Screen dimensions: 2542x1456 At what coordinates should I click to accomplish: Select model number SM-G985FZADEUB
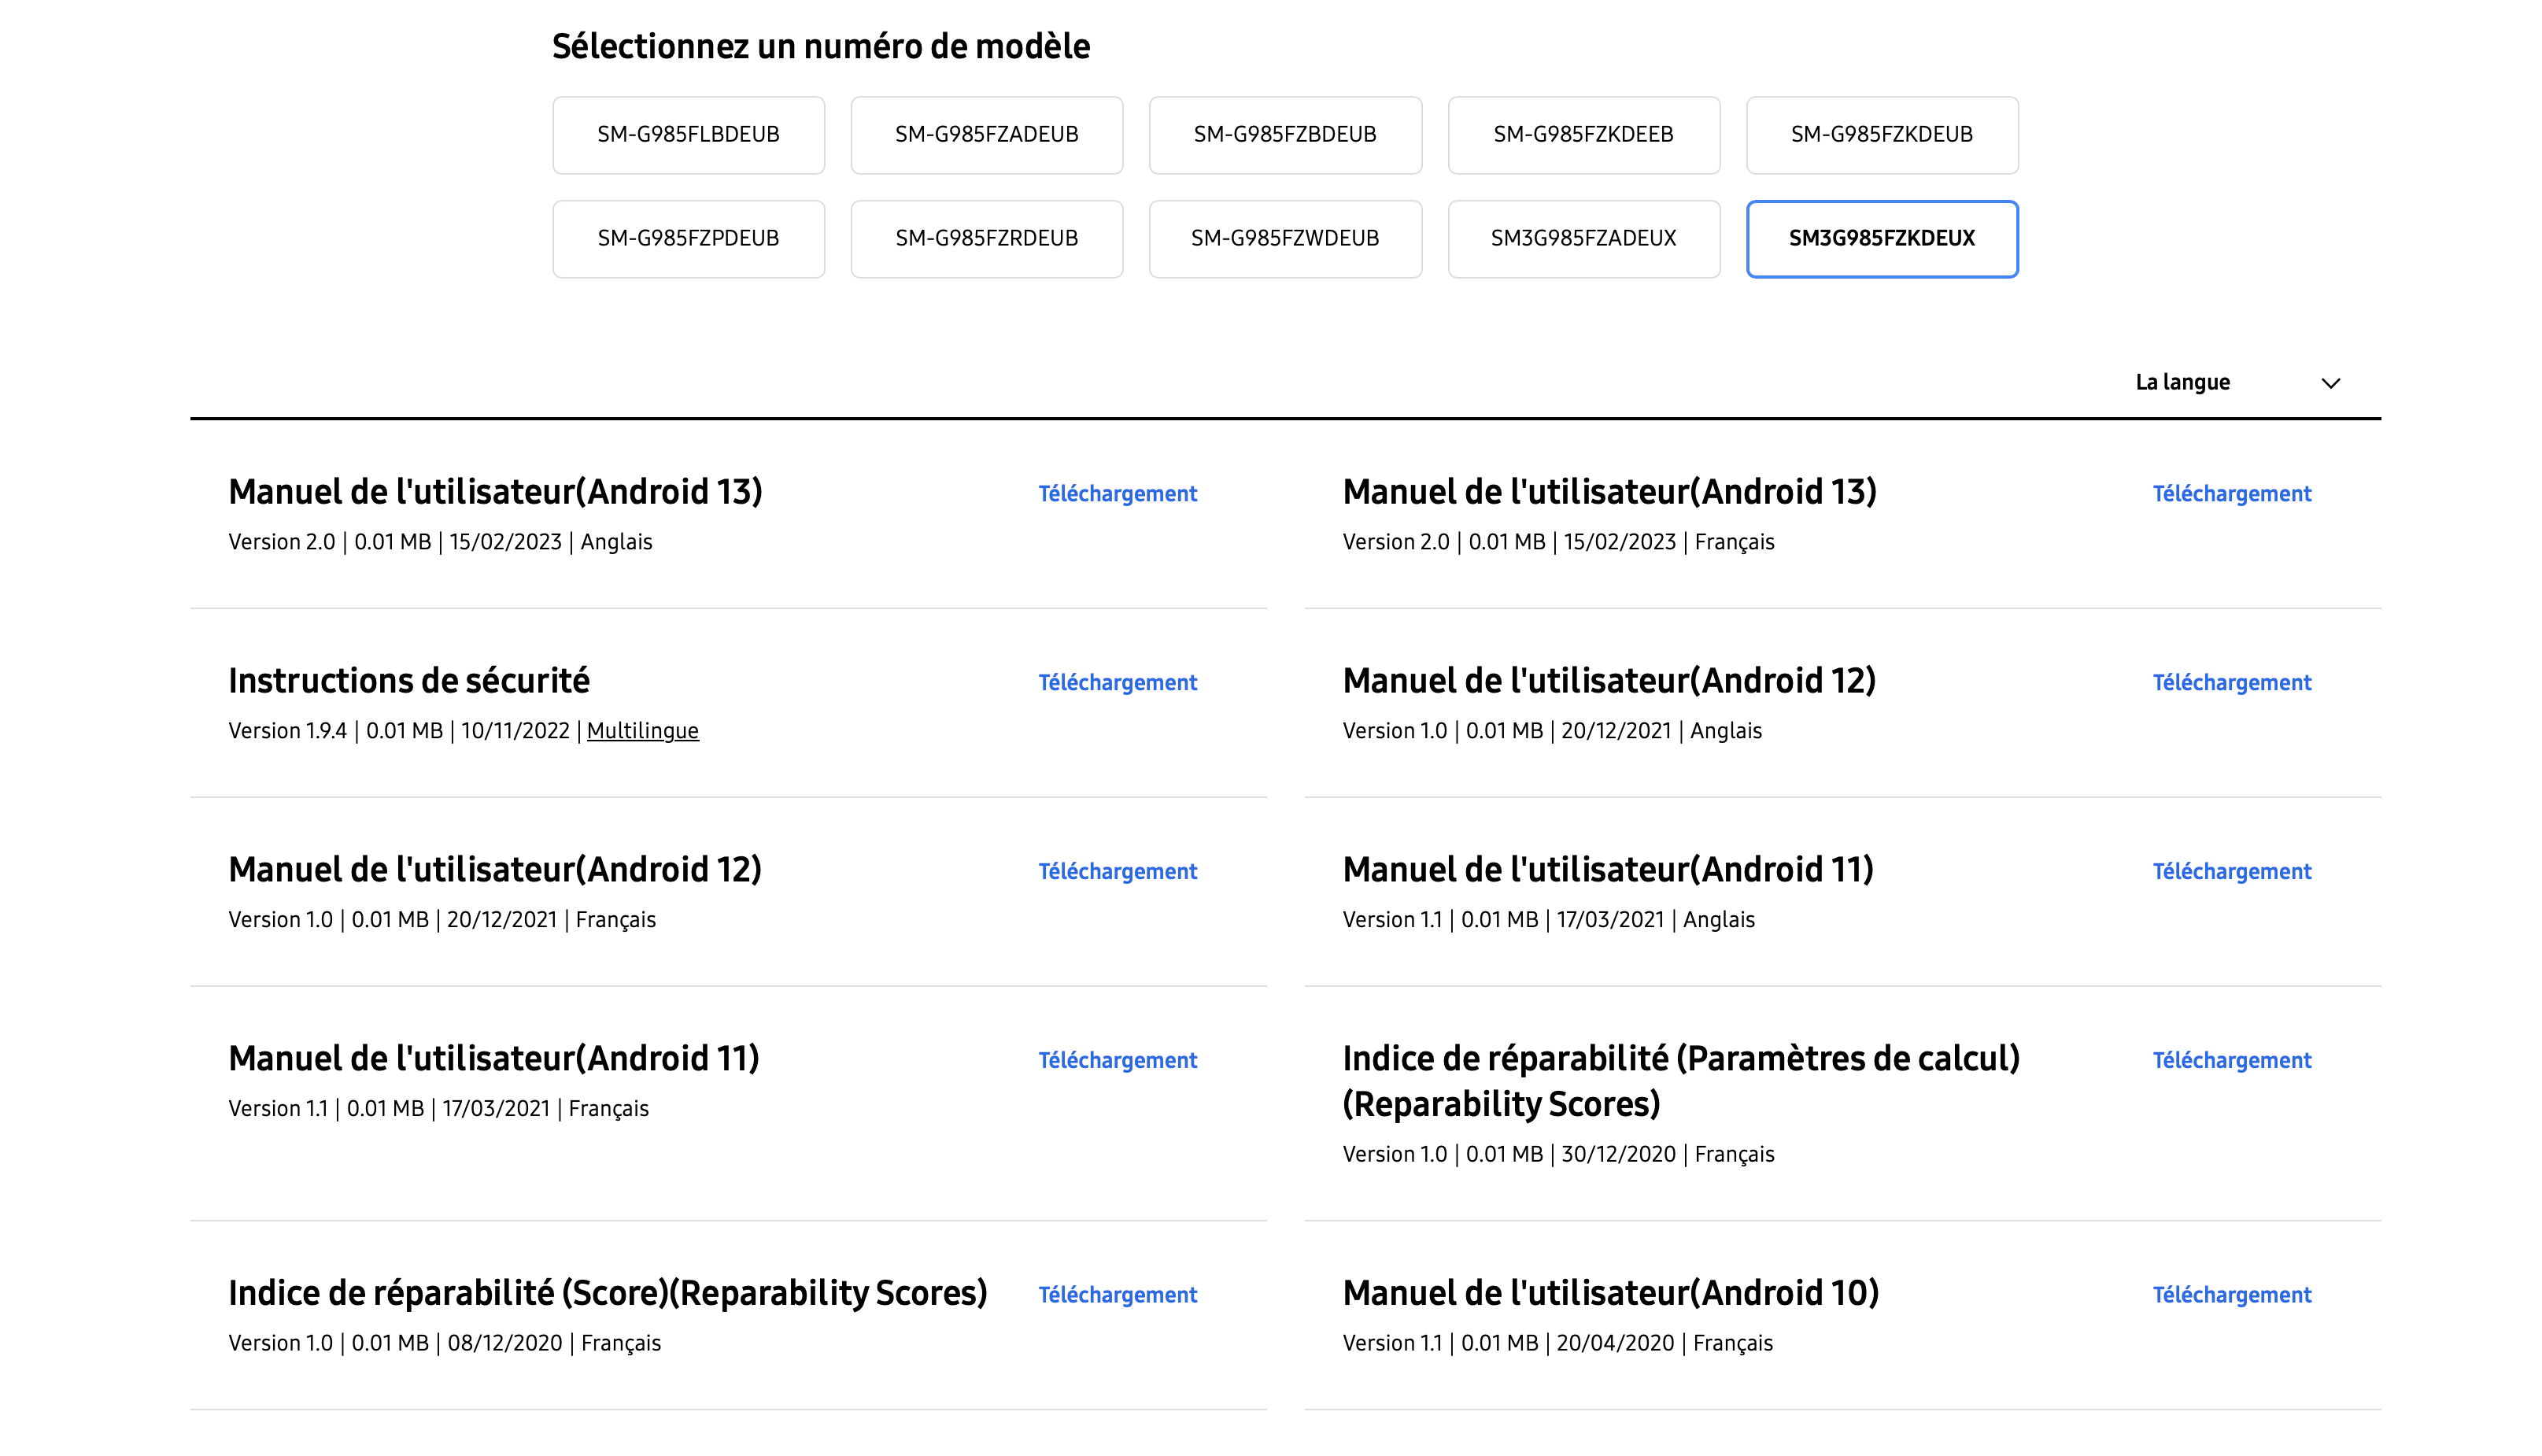986,135
